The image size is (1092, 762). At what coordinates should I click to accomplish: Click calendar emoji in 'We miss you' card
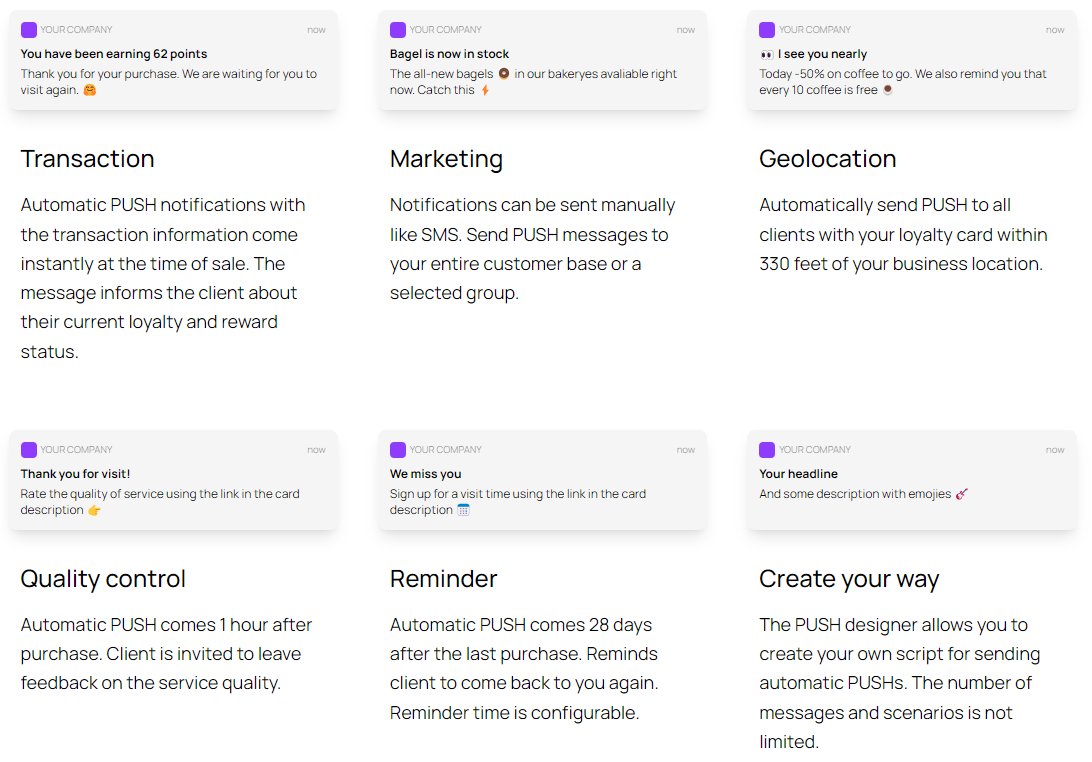coord(463,510)
